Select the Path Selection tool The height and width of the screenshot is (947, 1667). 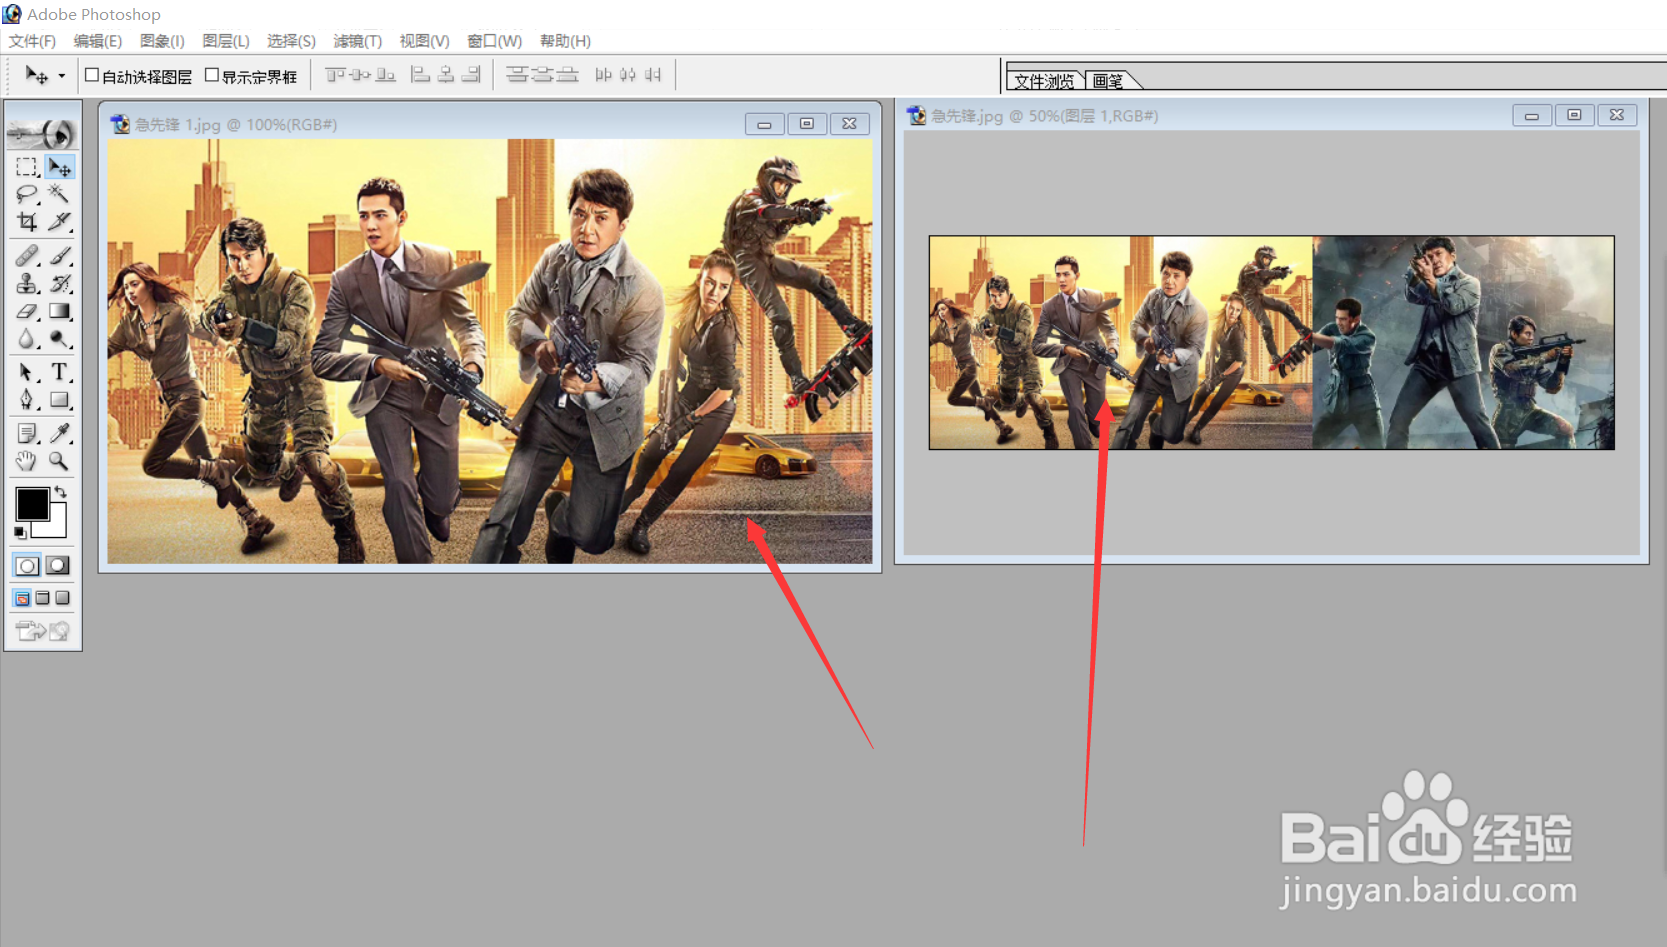[x=27, y=373]
